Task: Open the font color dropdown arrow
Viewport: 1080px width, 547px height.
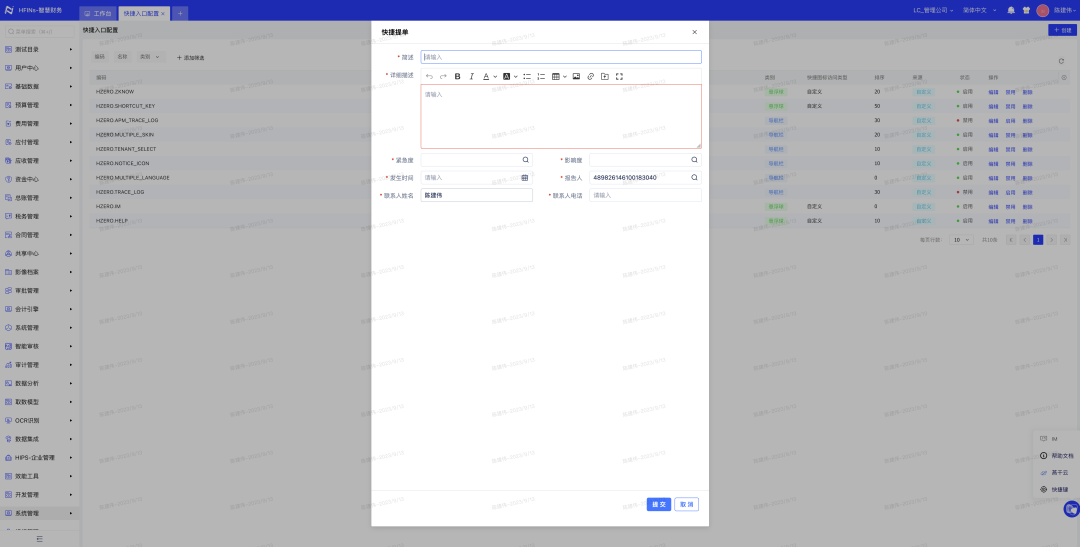Action: tap(496, 76)
